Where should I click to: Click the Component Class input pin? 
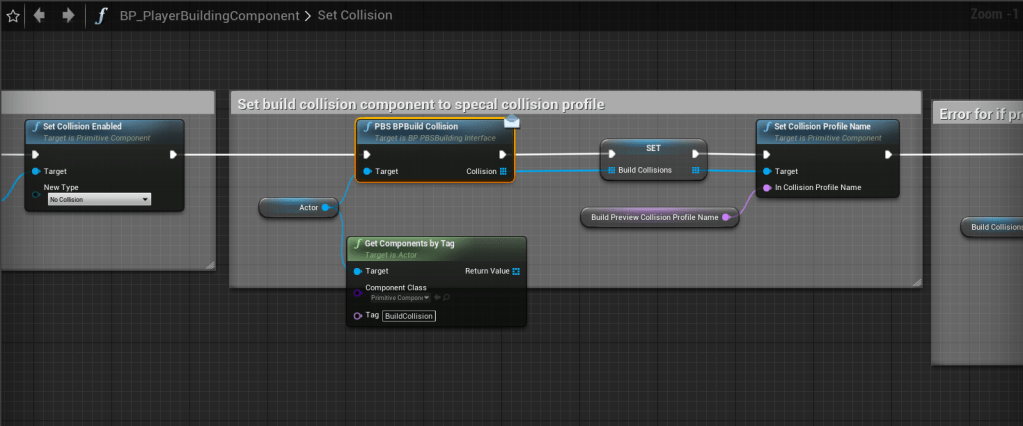[x=358, y=293]
